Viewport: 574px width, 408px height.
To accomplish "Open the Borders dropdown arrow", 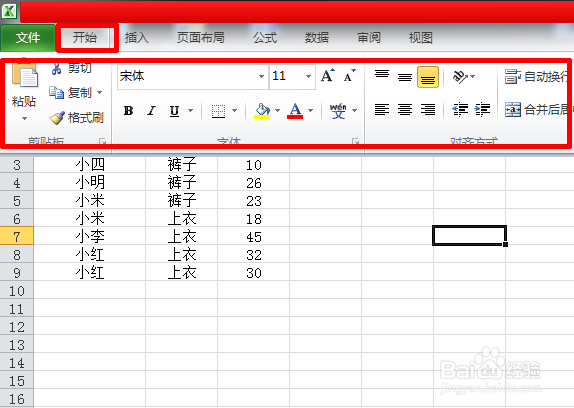I will (x=235, y=110).
